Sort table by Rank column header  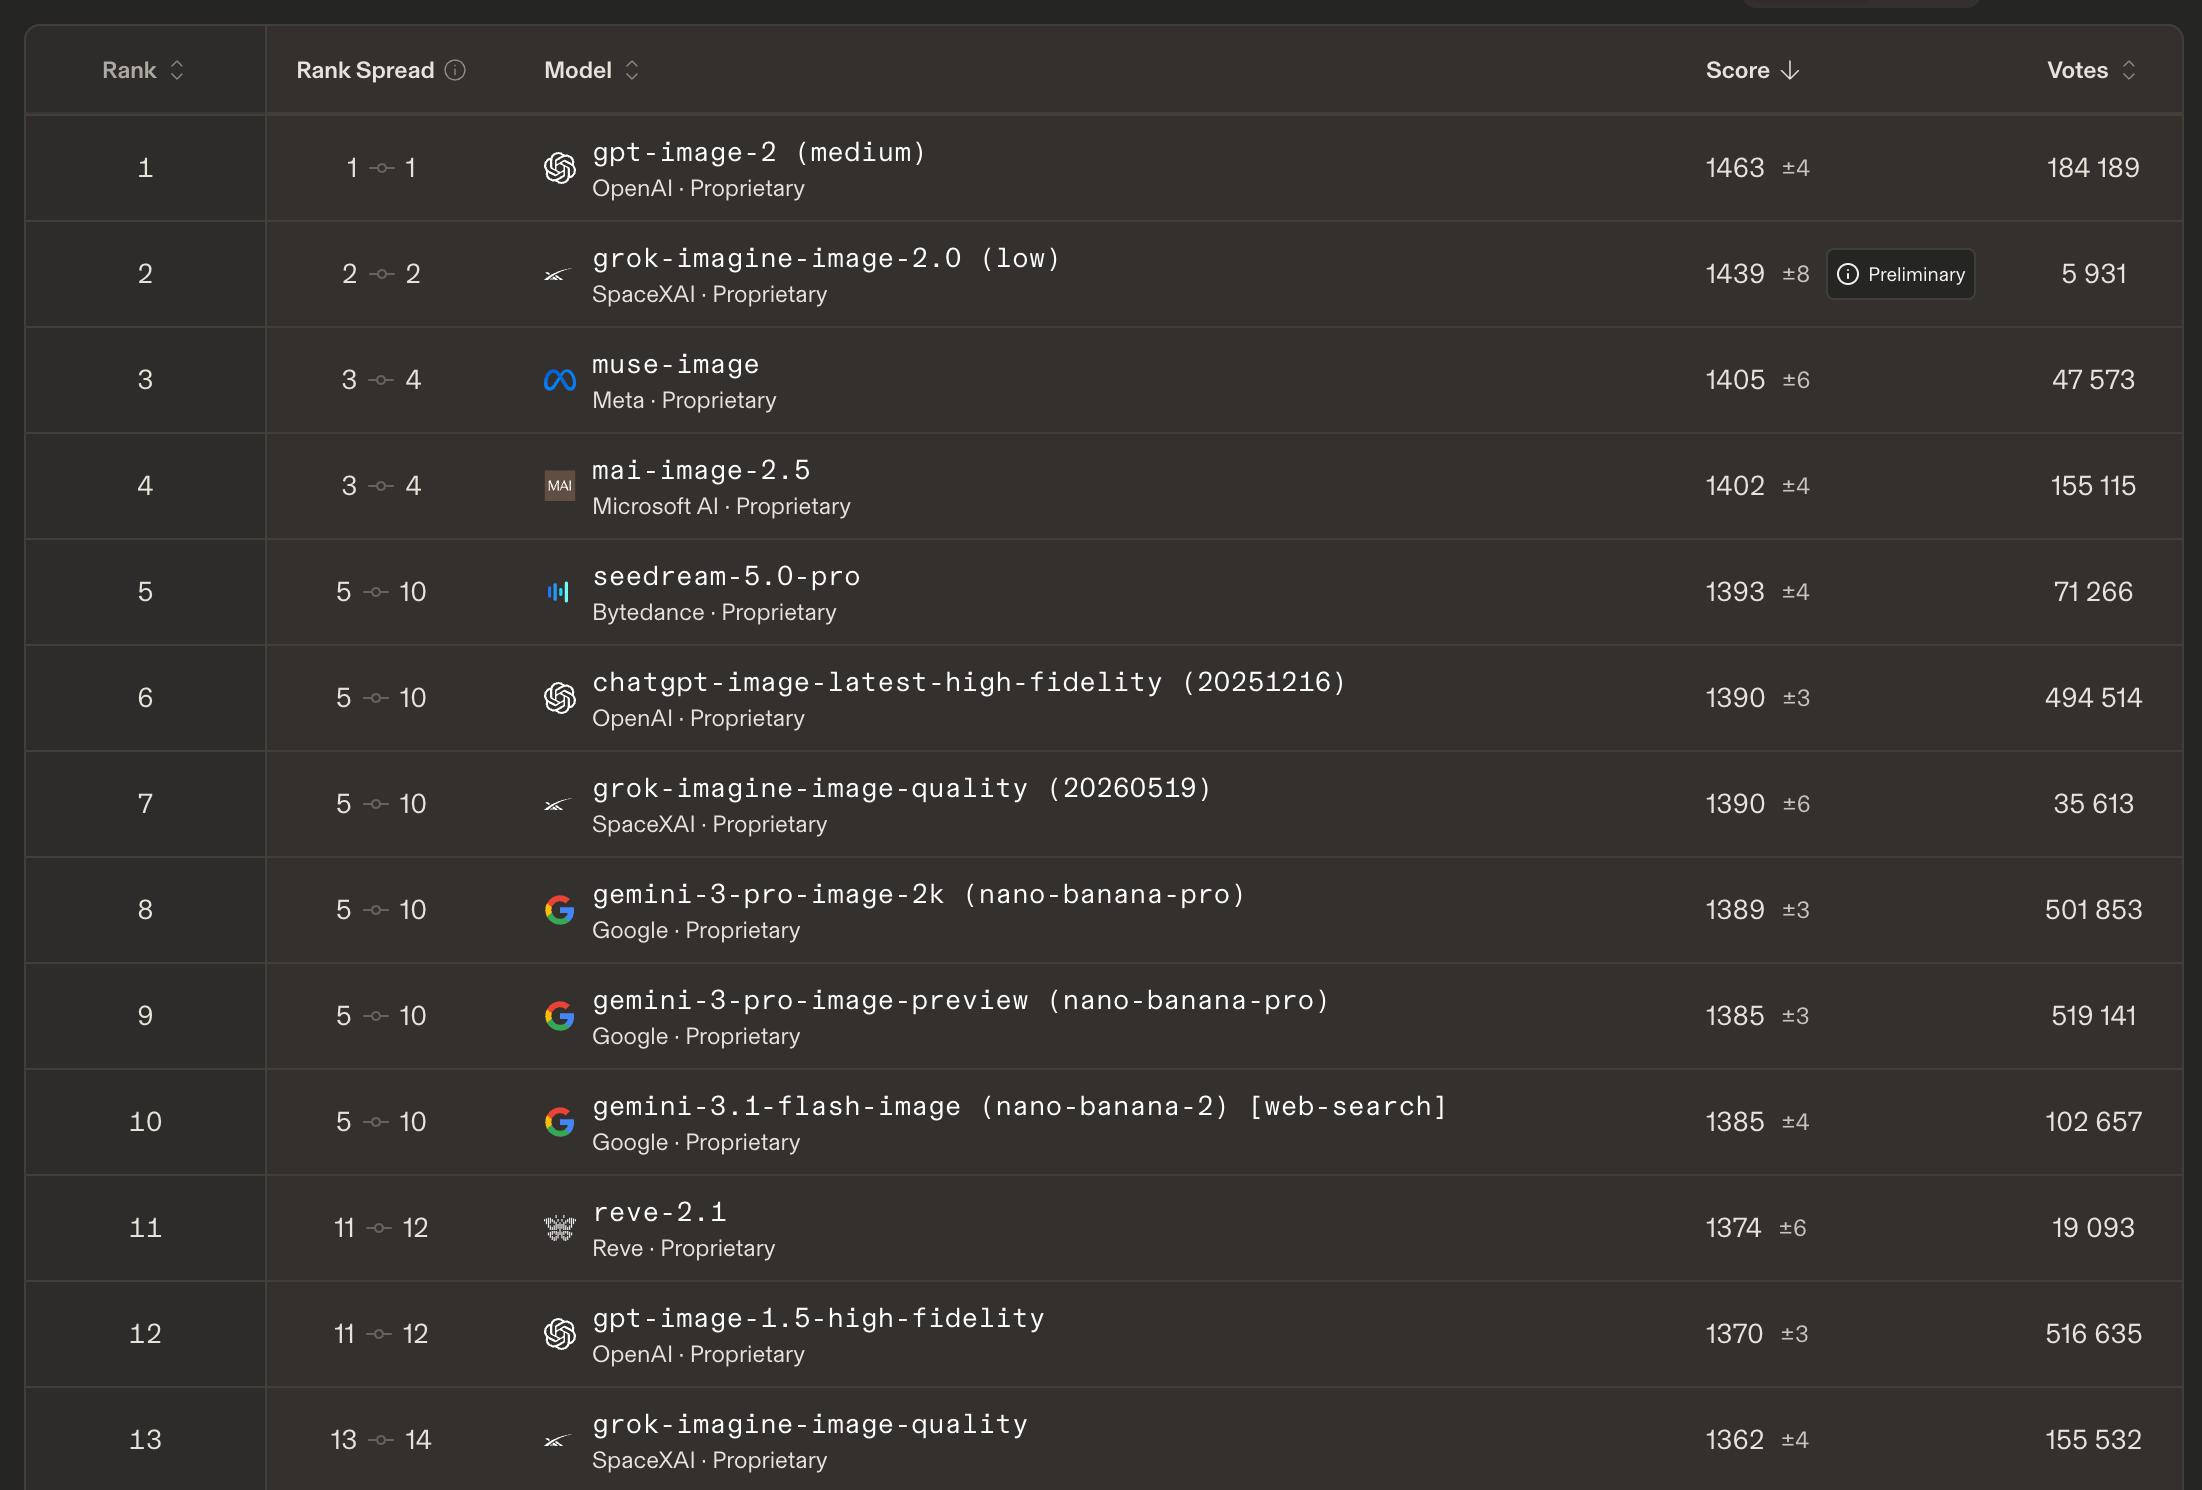tap(143, 70)
